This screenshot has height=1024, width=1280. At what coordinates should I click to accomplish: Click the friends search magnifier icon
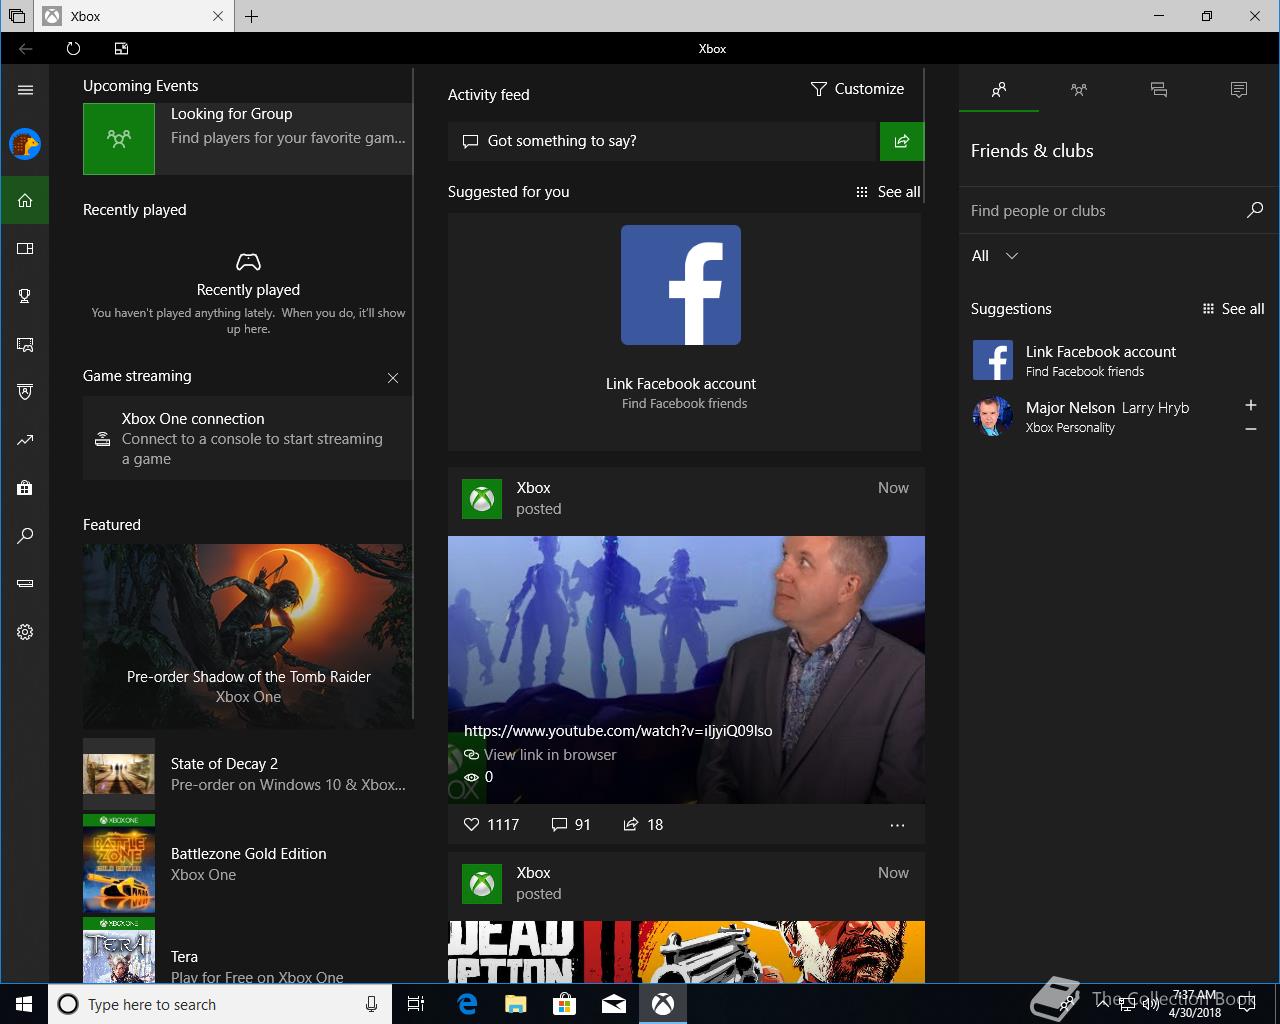1255,210
